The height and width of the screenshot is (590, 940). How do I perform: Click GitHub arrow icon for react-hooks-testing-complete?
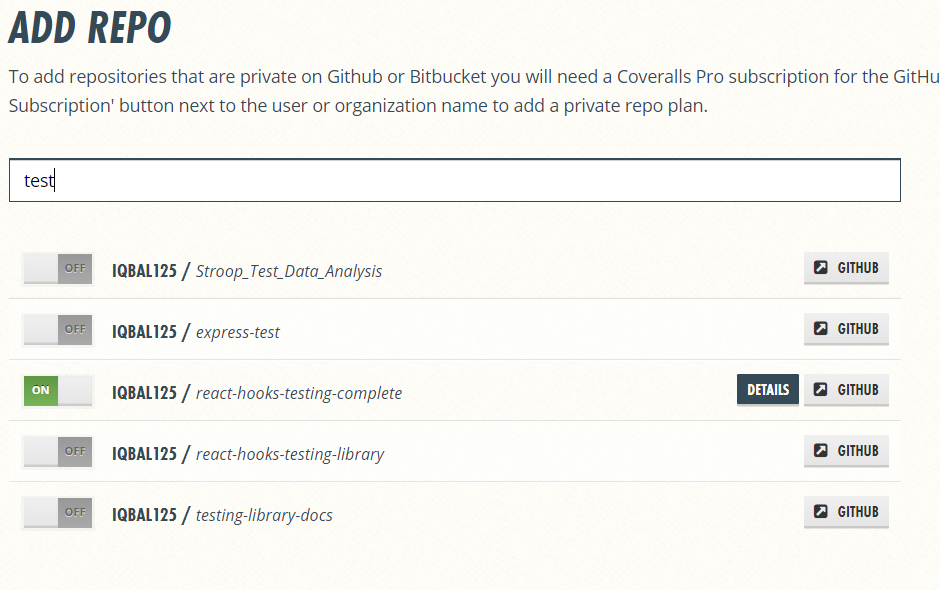point(820,390)
